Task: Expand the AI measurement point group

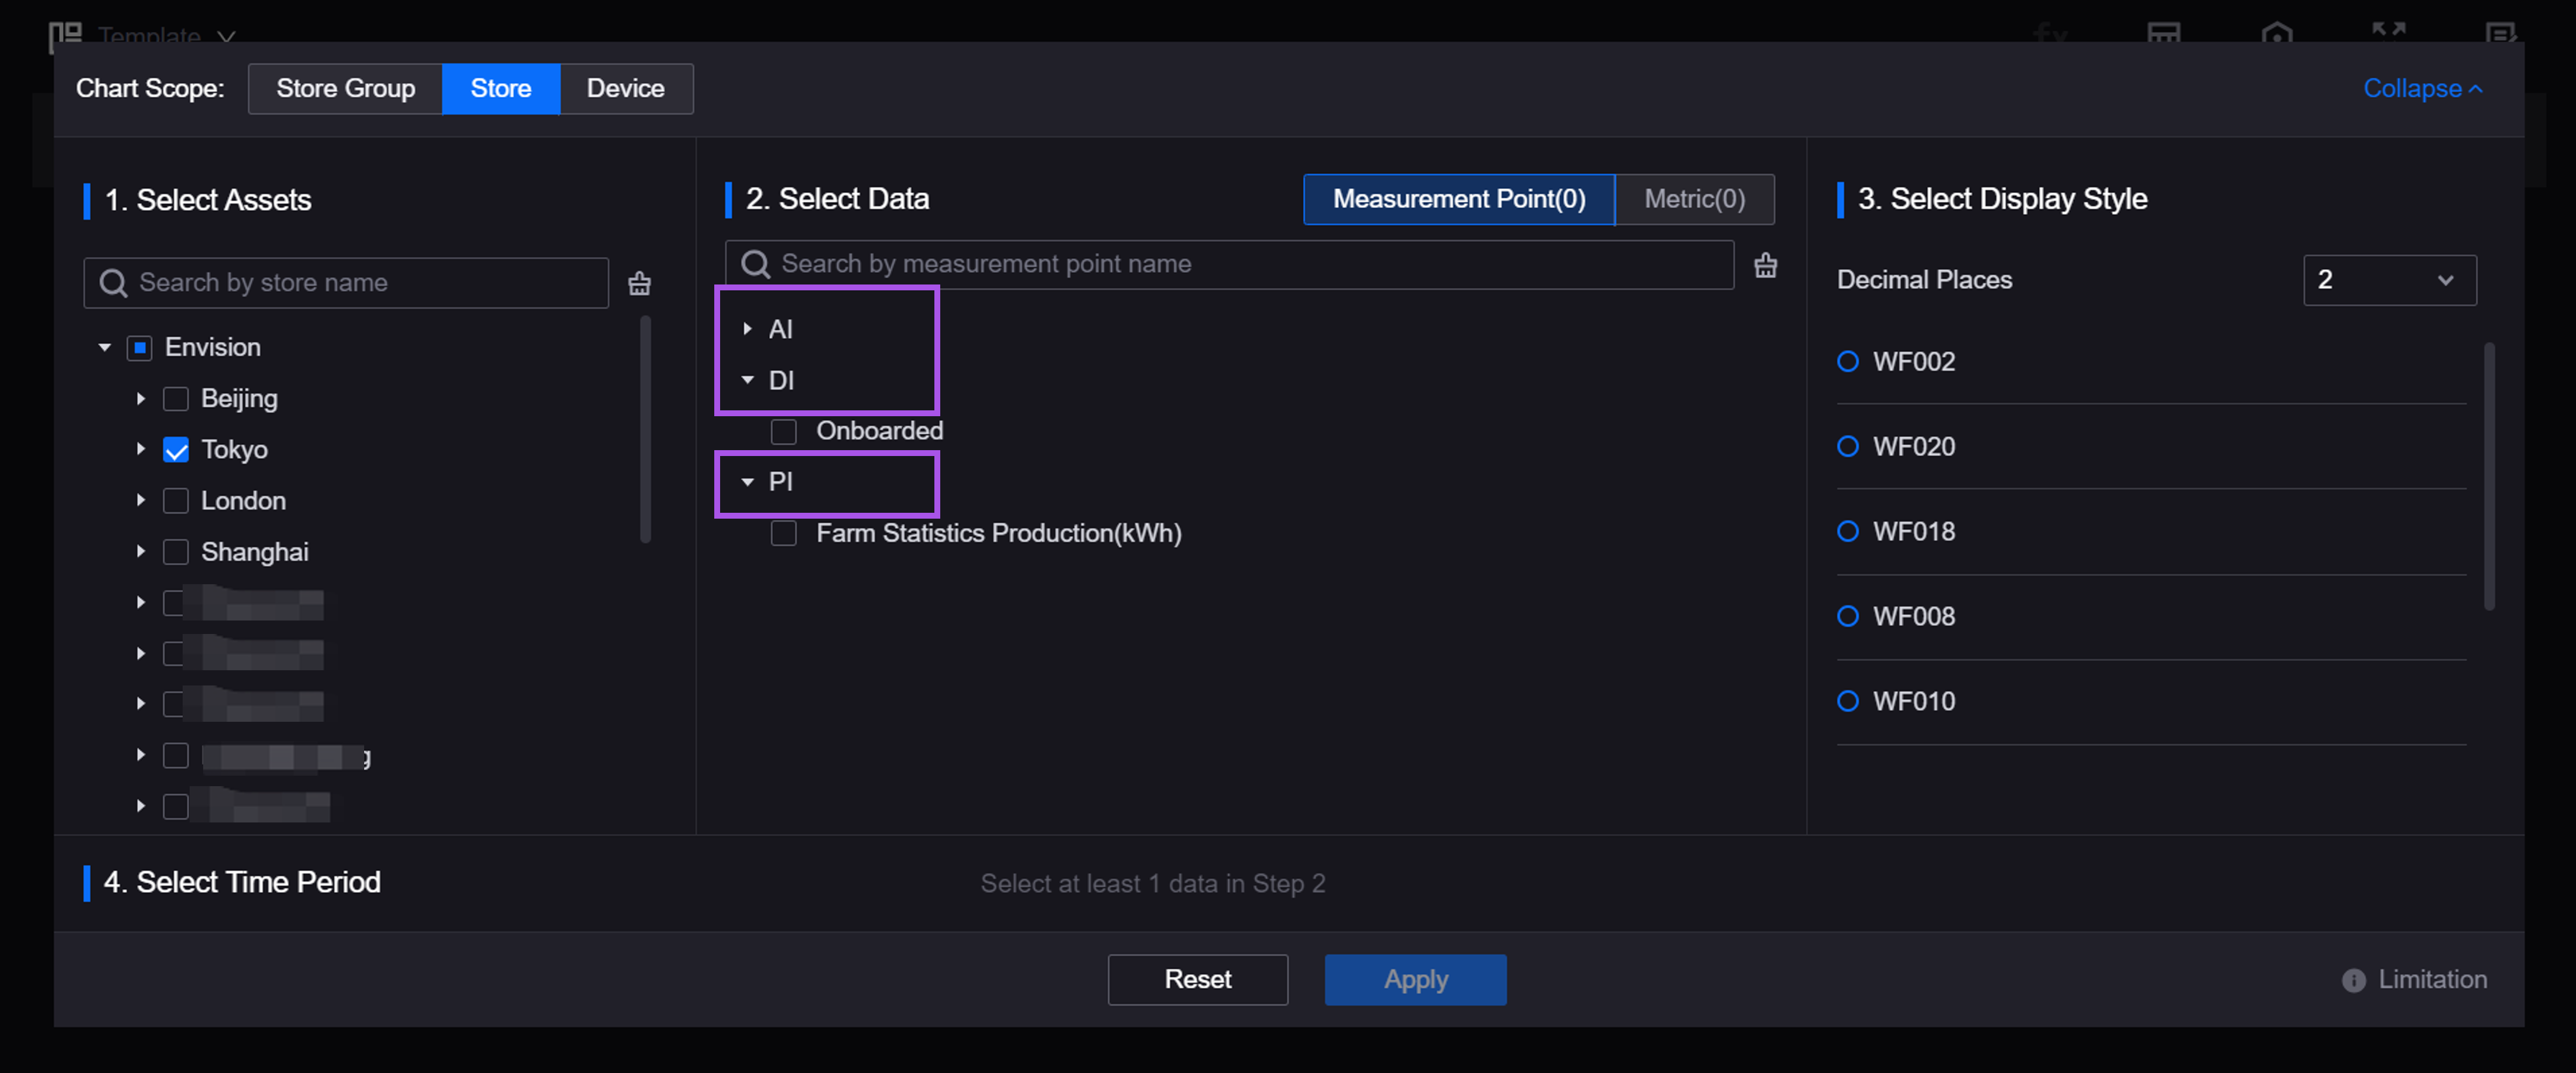Action: pyautogui.click(x=747, y=329)
